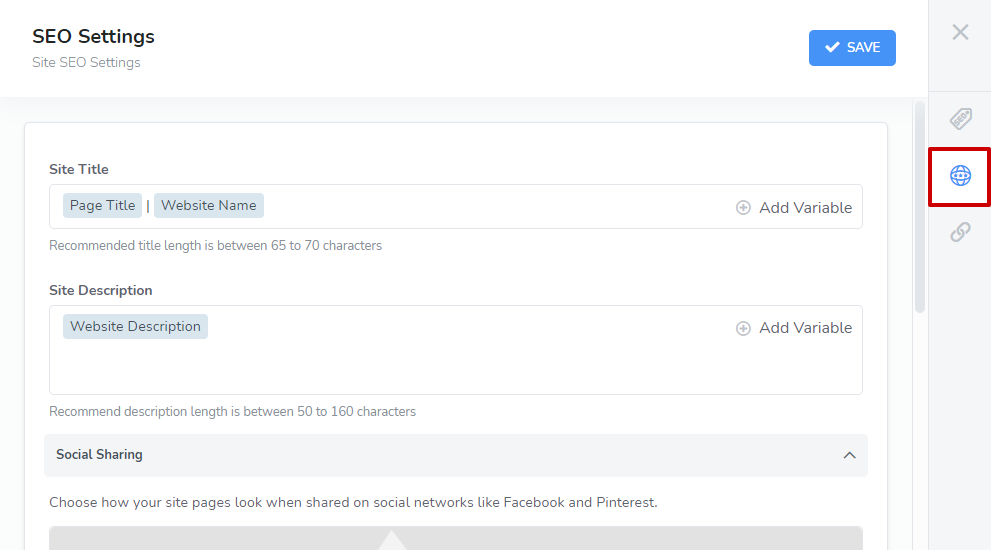The width and height of the screenshot is (991, 550).
Task: Select the Website Name variable tag
Action: pos(209,205)
